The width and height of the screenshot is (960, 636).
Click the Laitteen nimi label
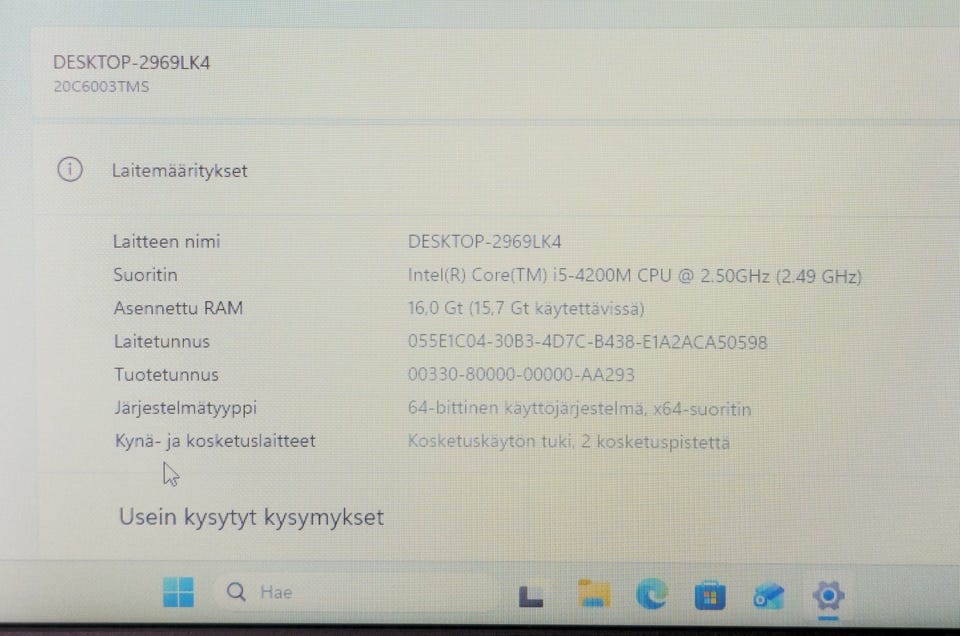167,241
